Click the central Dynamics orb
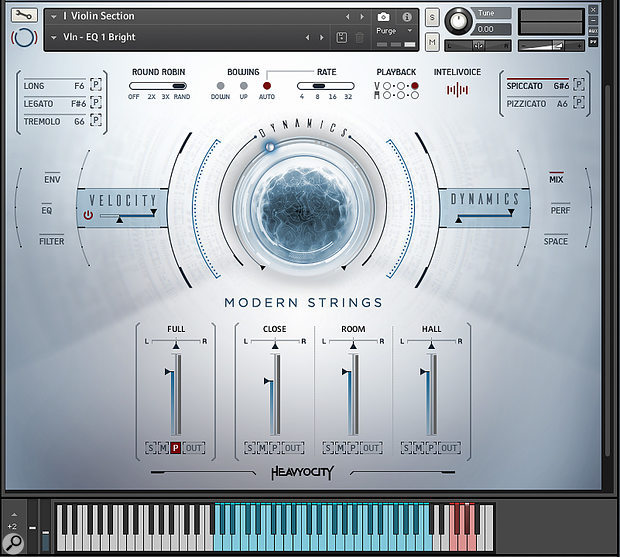 pyautogui.click(x=302, y=209)
